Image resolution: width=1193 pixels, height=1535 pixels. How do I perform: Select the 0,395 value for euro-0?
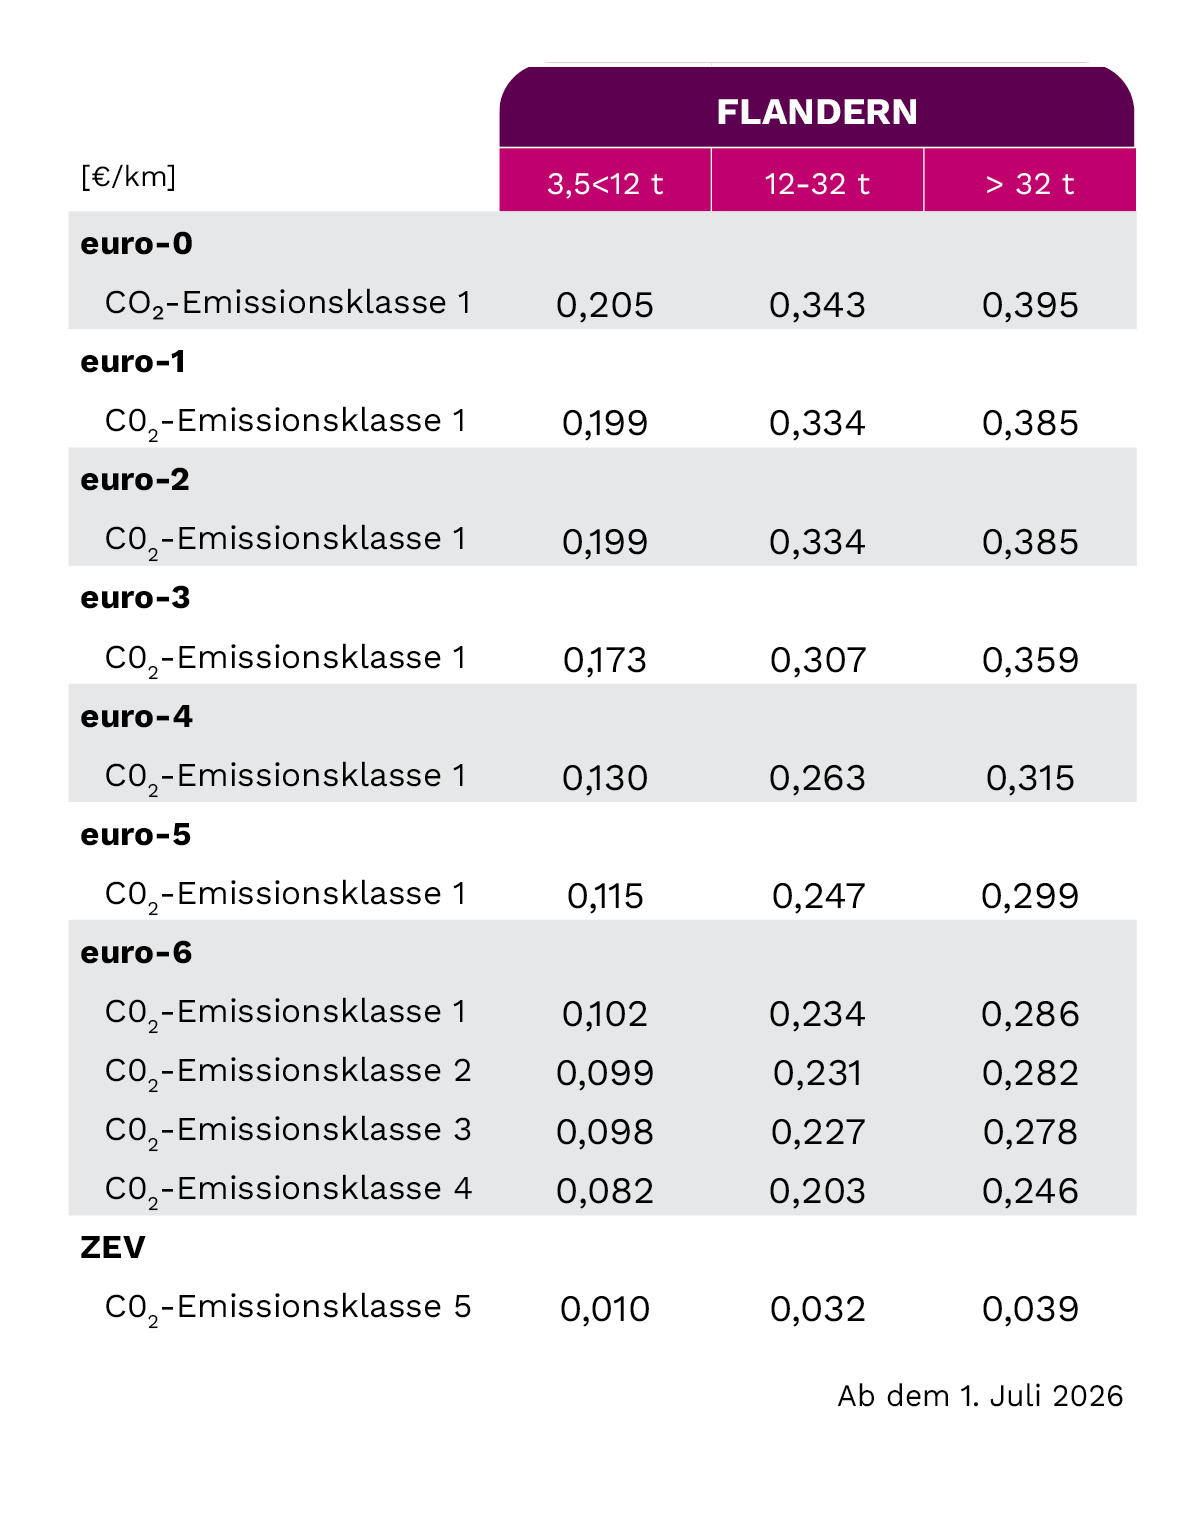coord(1030,305)
